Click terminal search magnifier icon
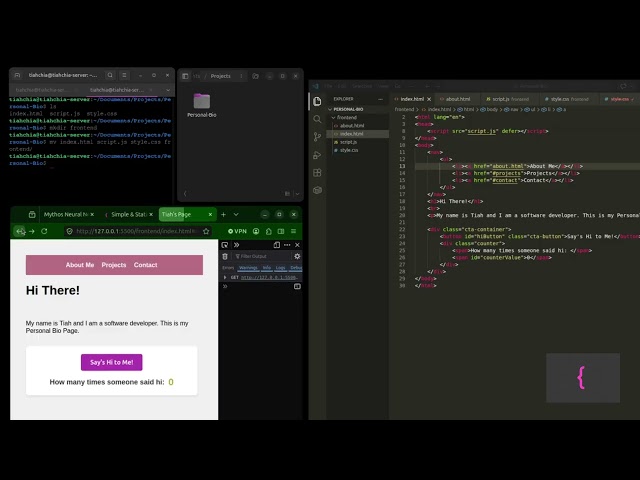The image size is (640, 480). tap(110, 75)
